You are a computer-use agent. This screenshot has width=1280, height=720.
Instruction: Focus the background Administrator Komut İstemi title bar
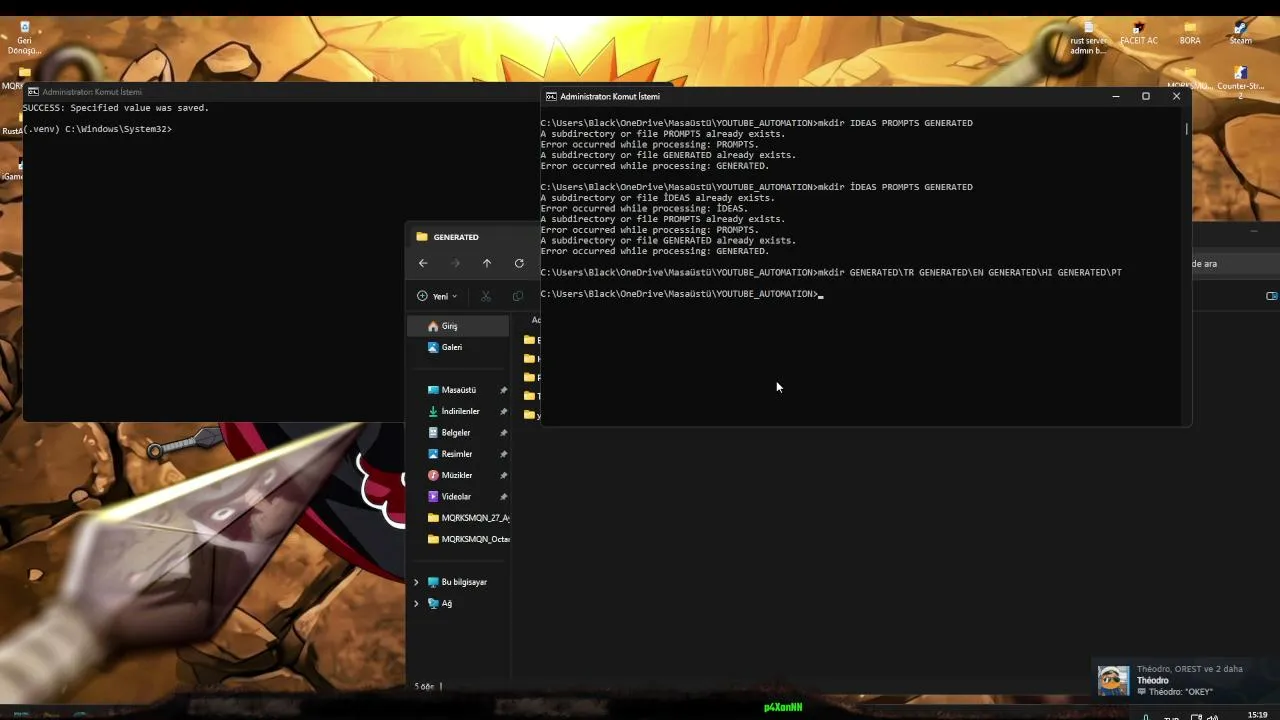[280, 91]
